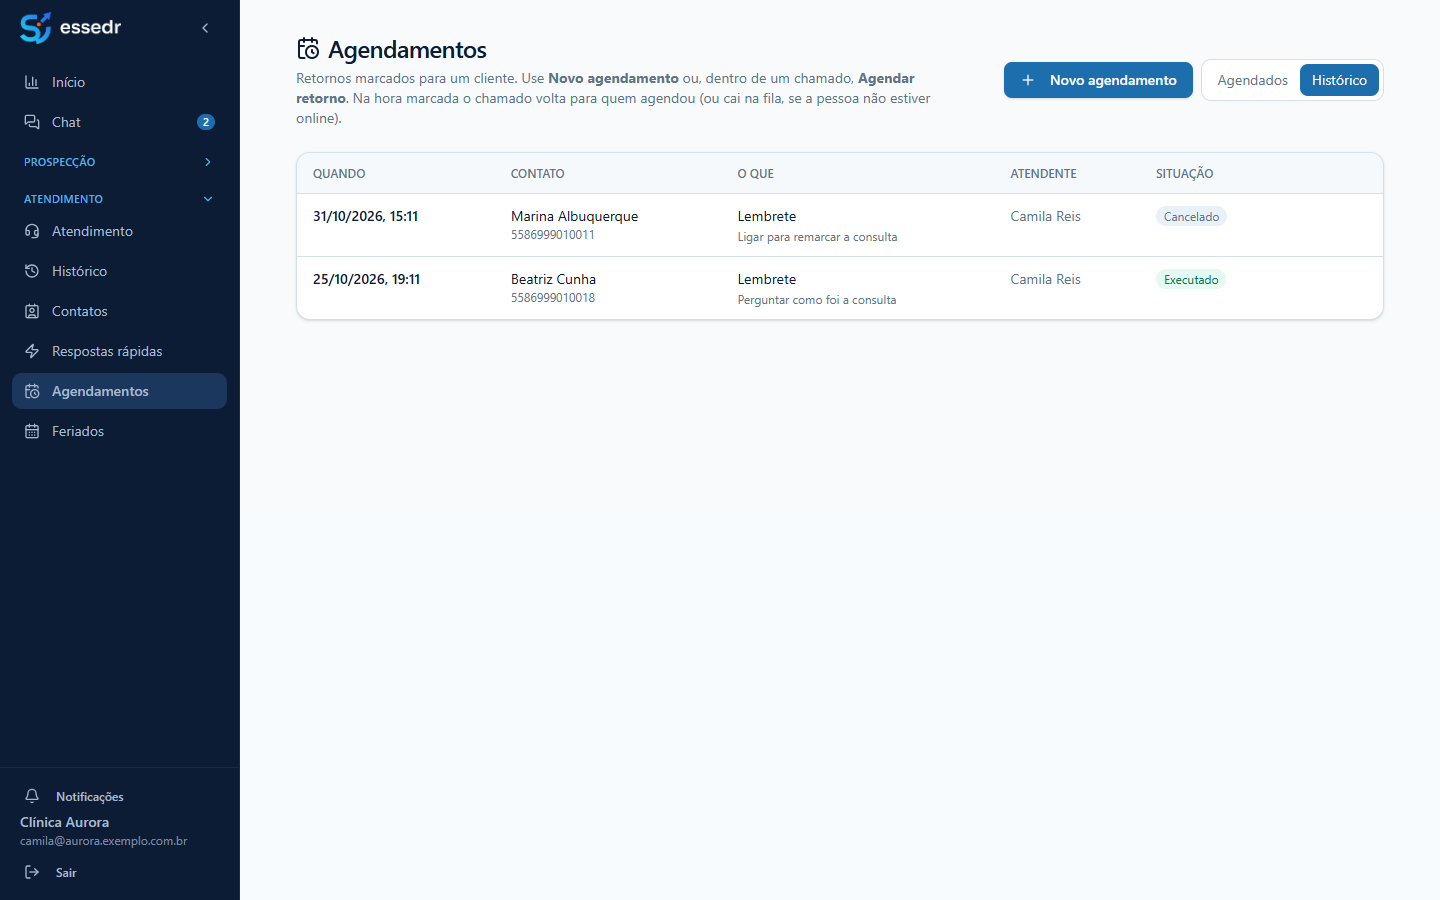
Task: Click the Executado status badge
Action: (x=1191, y=279)
